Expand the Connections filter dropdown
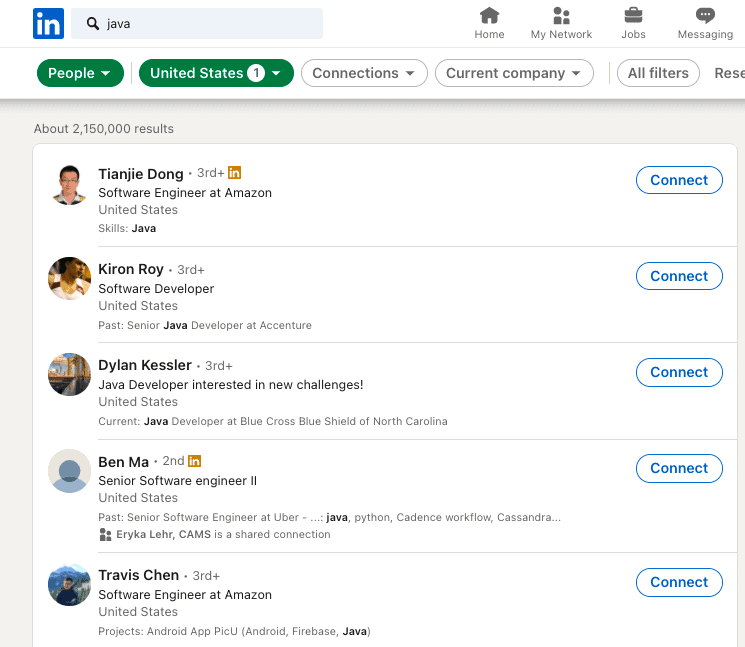Viewport: 745px width, 647px height. coord(364,73)
